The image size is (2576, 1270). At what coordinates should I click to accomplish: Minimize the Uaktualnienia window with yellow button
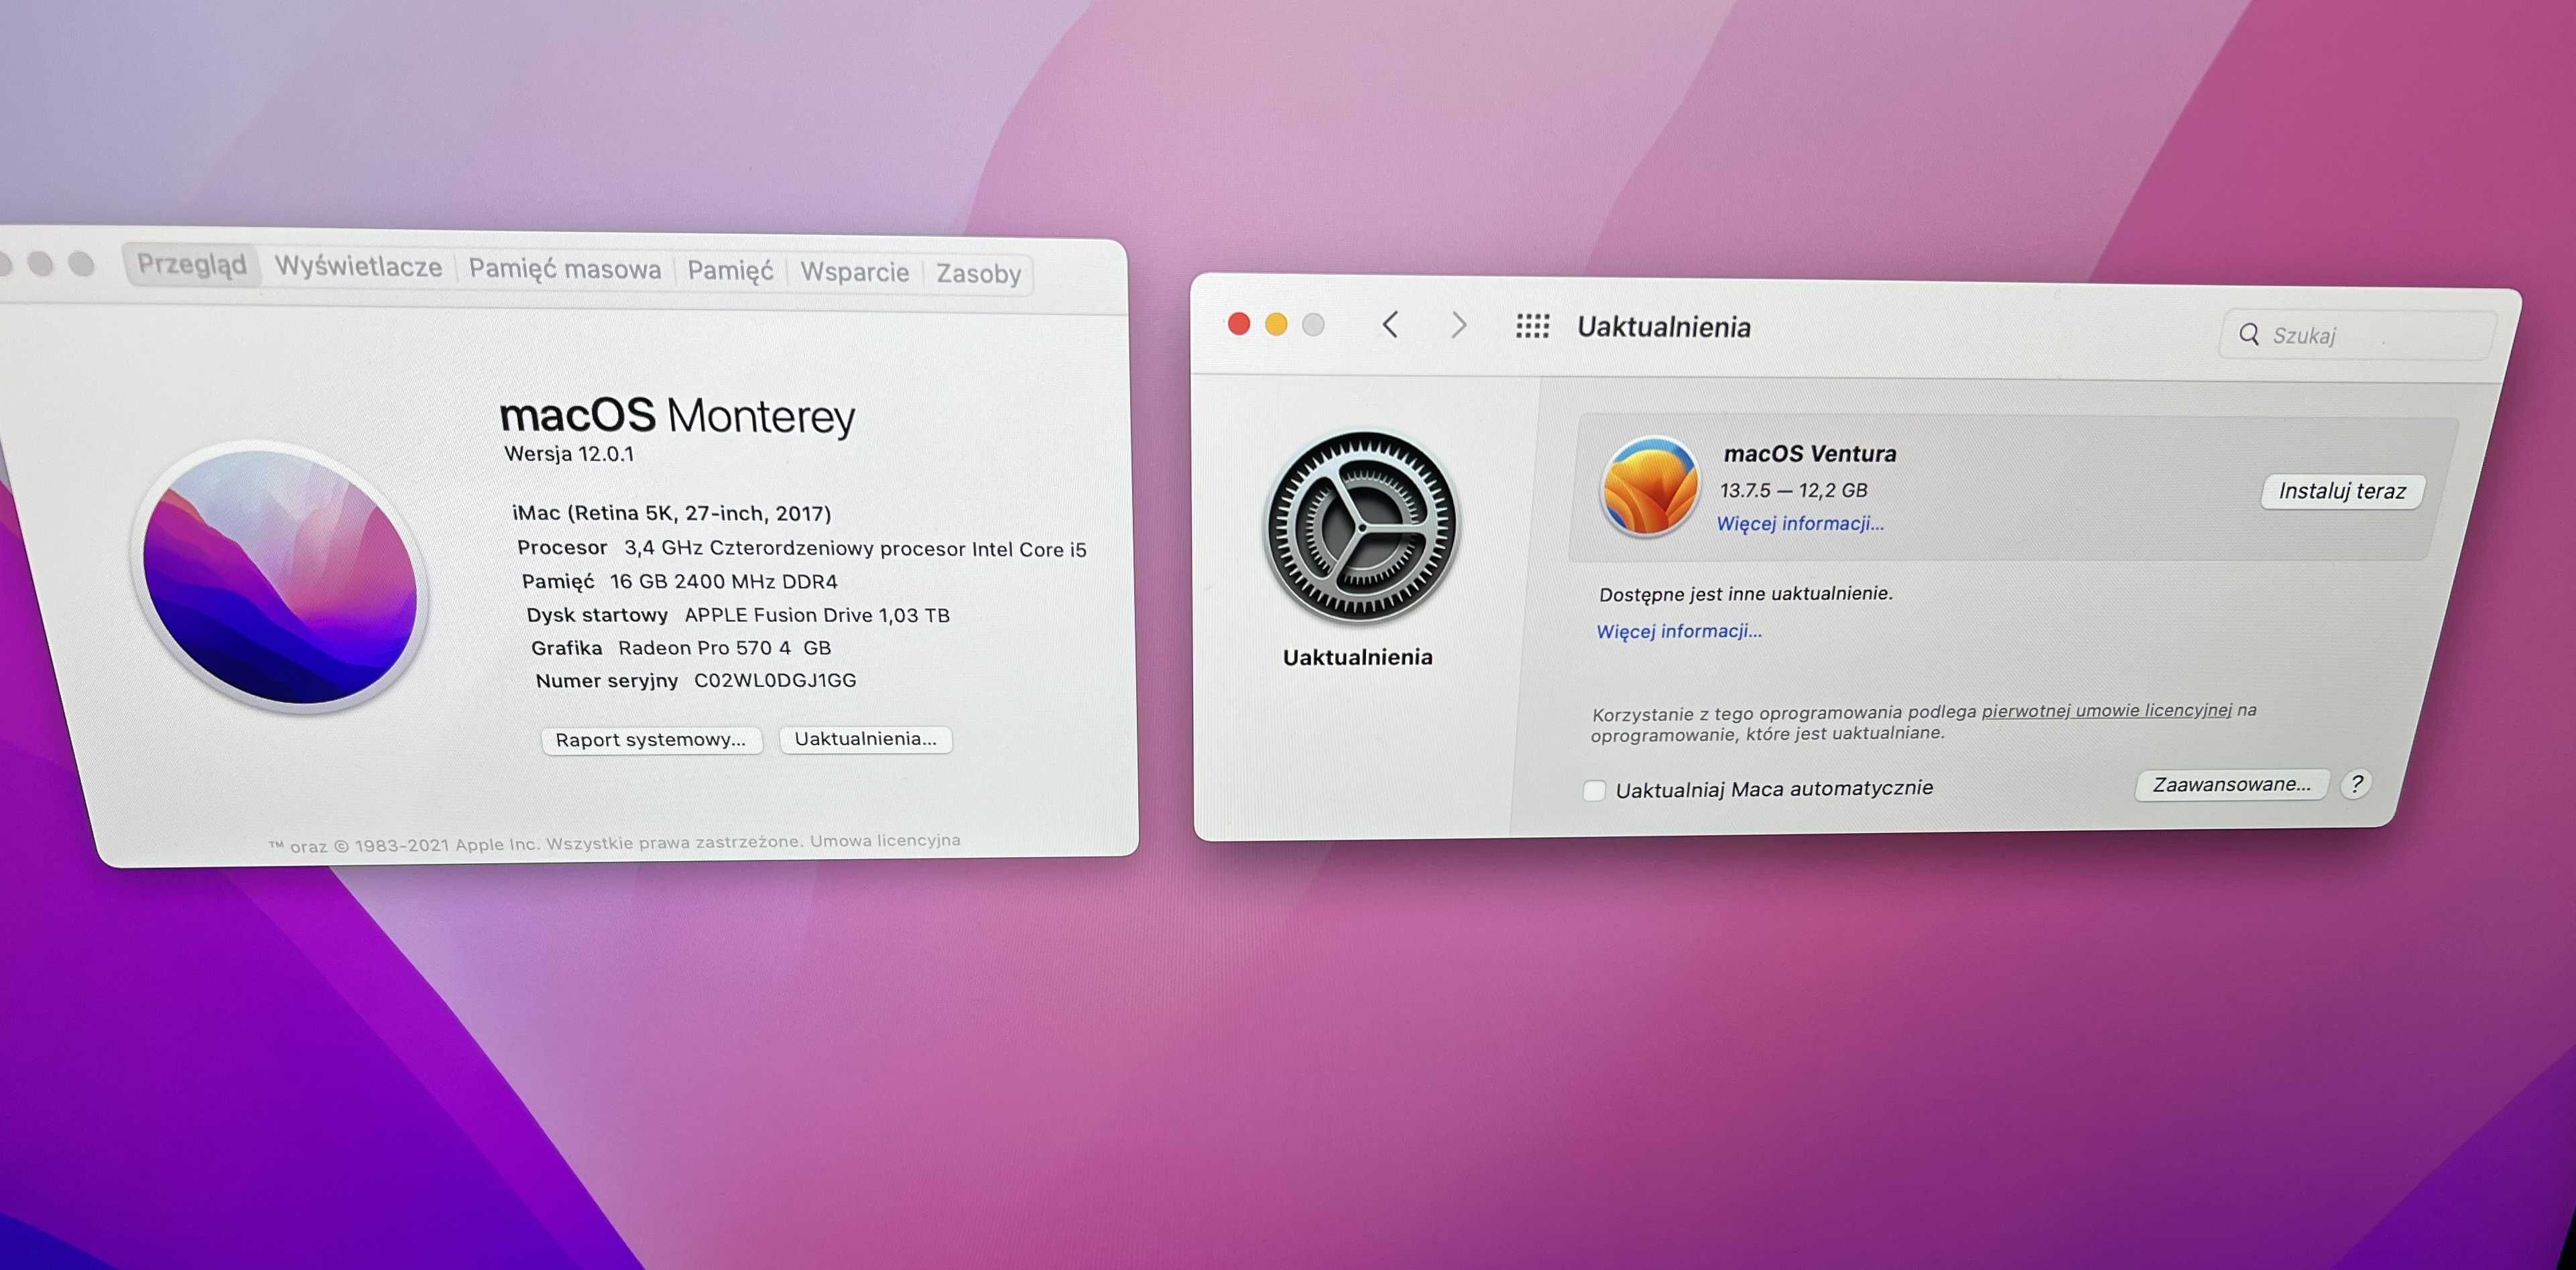(1276, 324)
